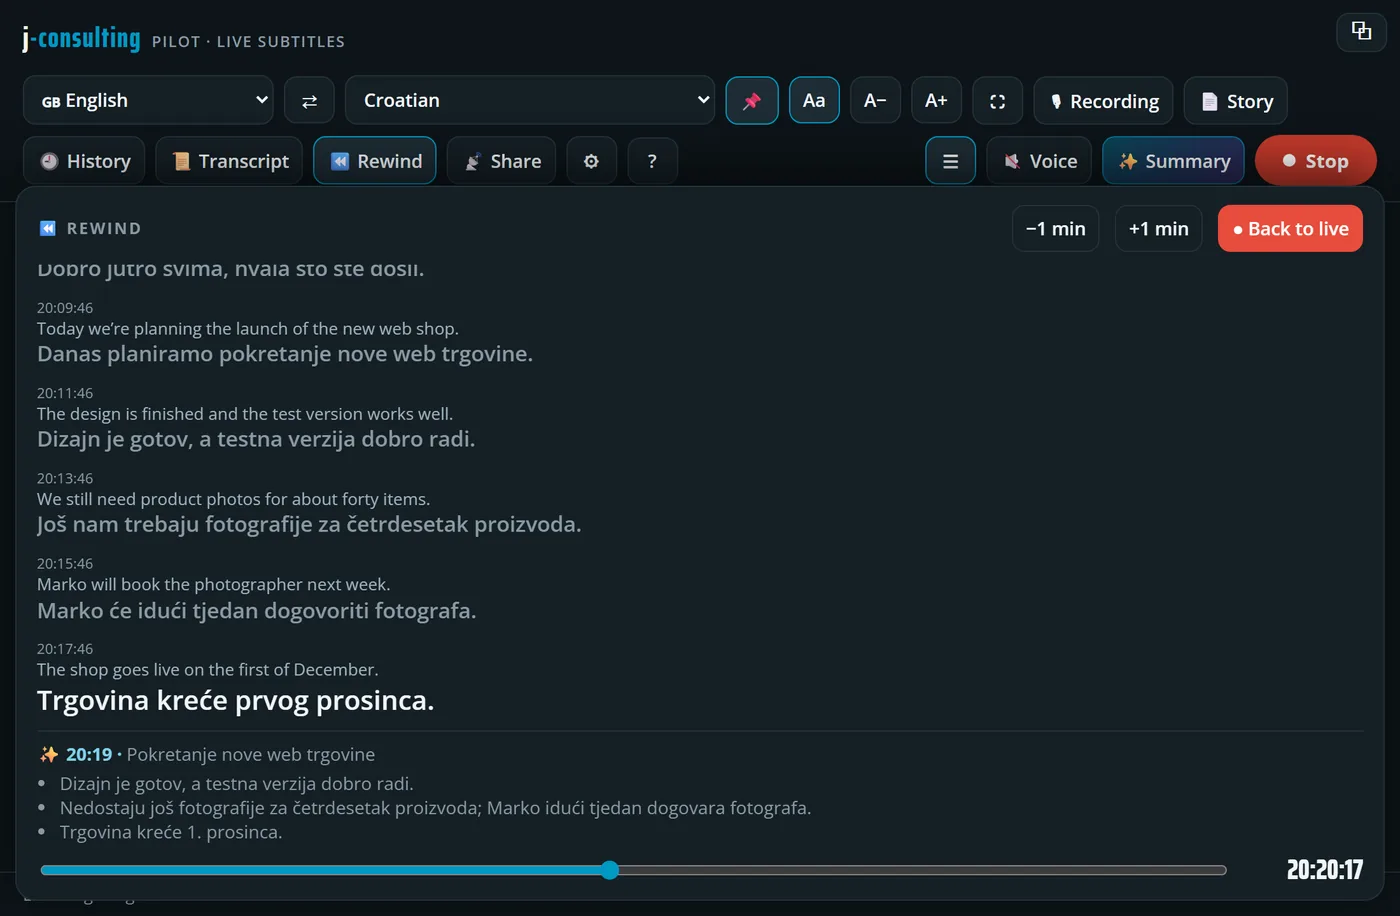Select subtitle line 'Trgovina kreće prvog prosinca.'
Screen dimensions: 1400x916
point(236,700)
